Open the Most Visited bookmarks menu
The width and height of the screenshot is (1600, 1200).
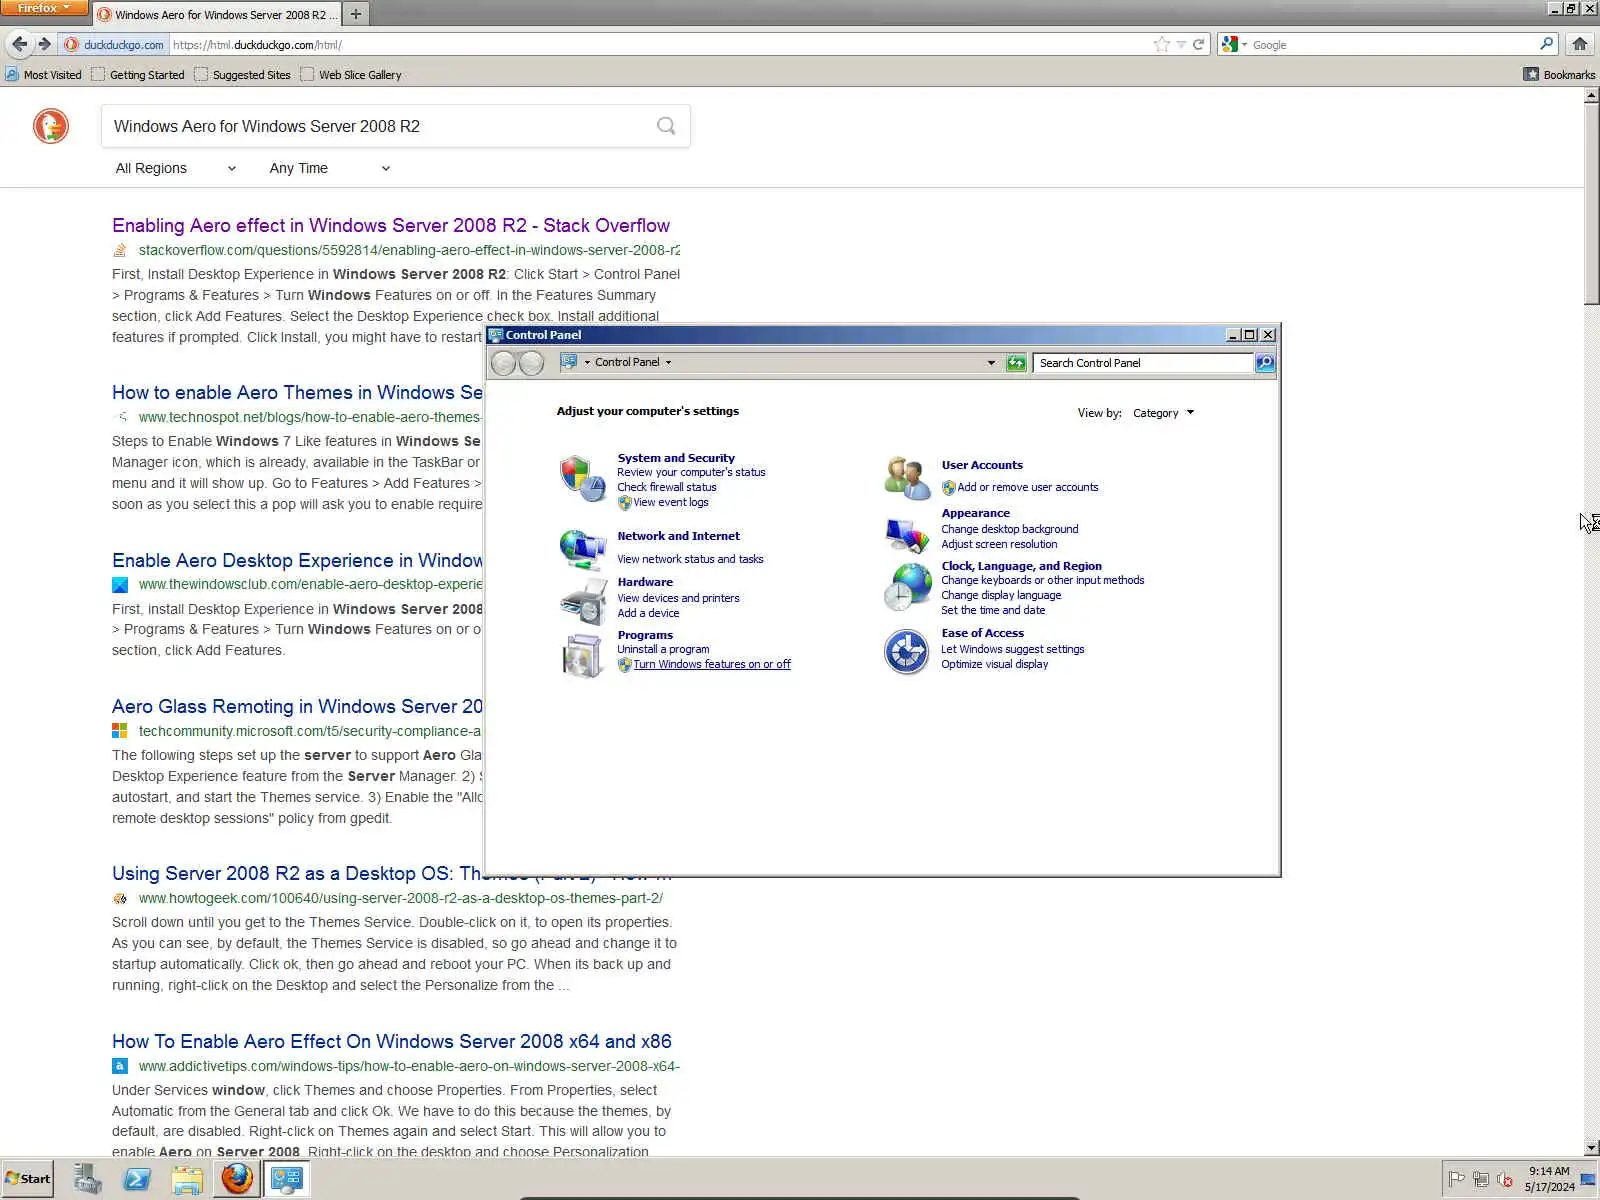pos(44,75)
